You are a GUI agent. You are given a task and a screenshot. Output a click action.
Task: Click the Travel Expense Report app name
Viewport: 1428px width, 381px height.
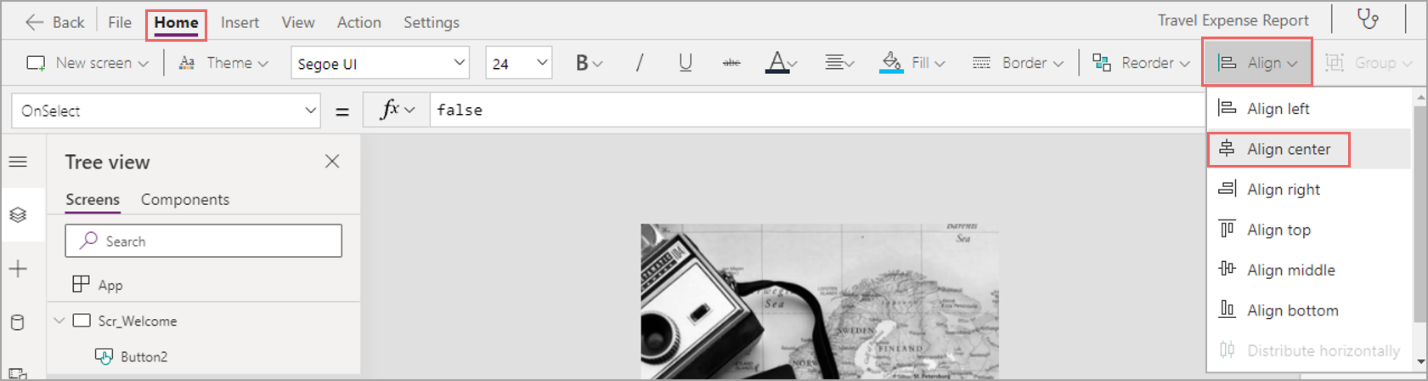[x=1233, y=20]
